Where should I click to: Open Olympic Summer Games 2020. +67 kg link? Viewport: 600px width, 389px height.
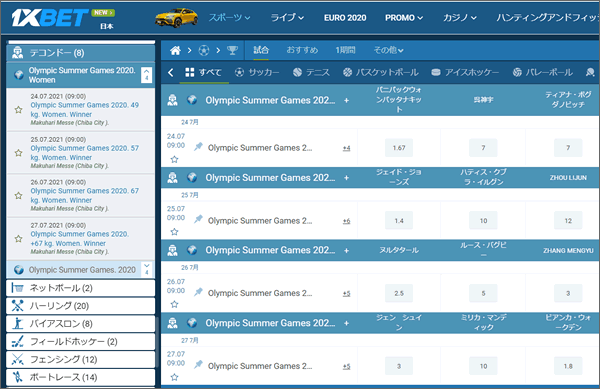coord(80,238)
